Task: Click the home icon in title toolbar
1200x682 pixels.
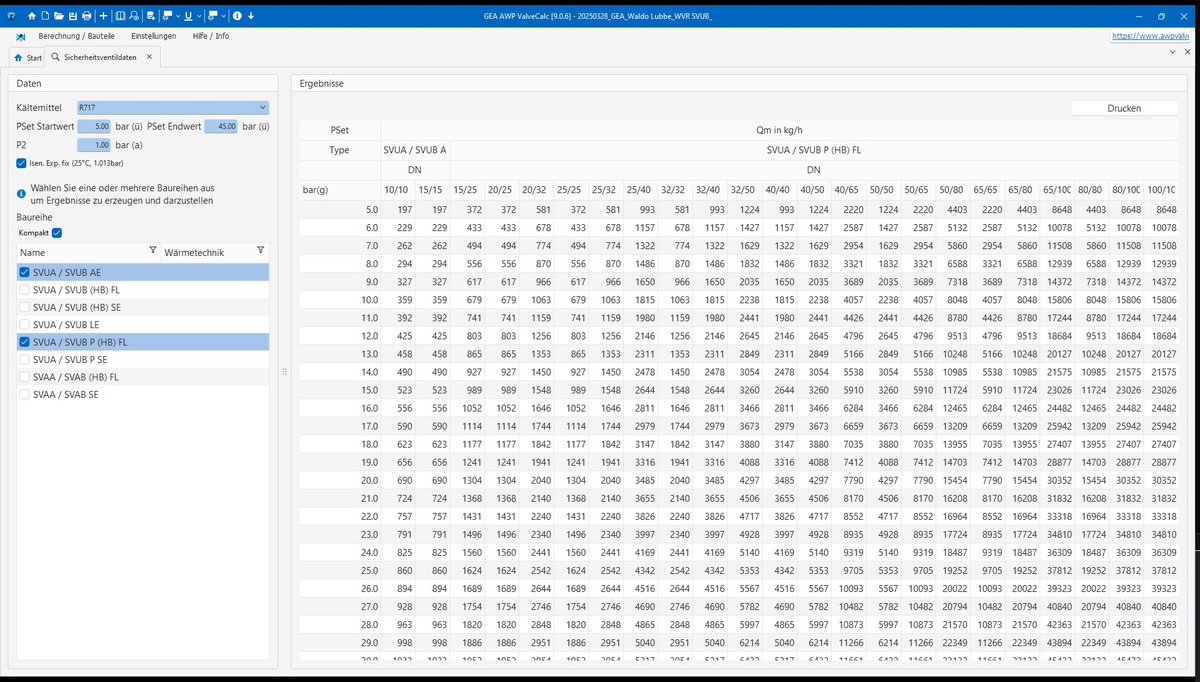Action: pos(32,16)
